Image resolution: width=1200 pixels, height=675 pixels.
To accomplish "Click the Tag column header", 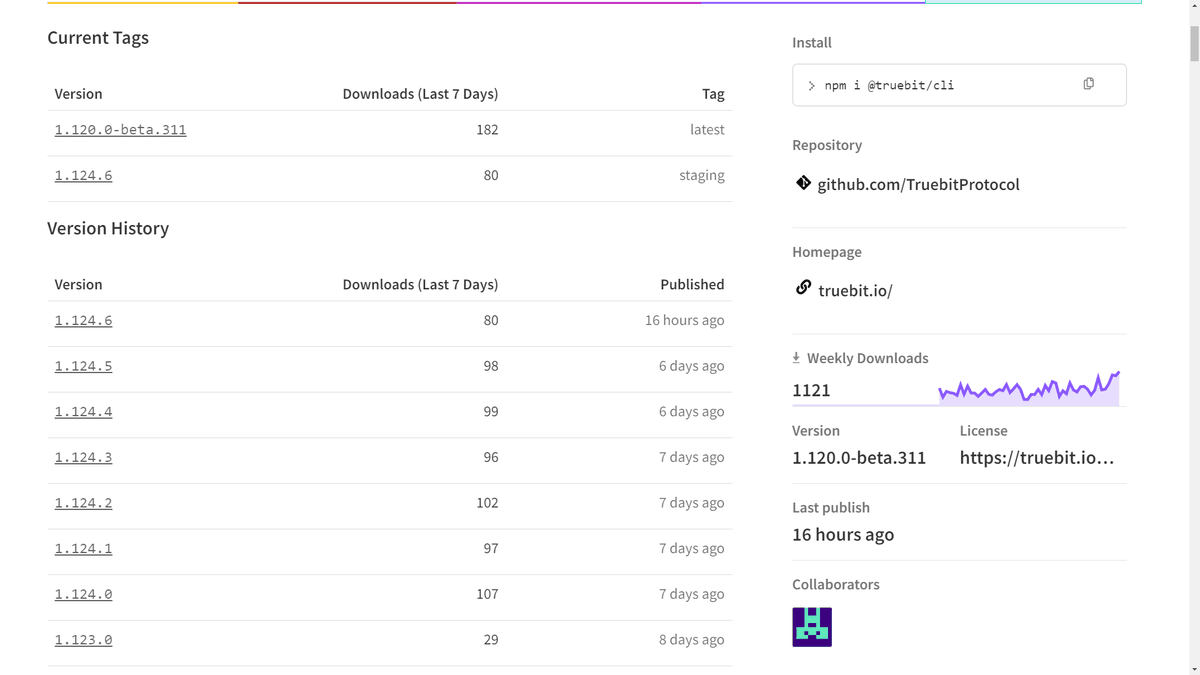I will [713, 94].
